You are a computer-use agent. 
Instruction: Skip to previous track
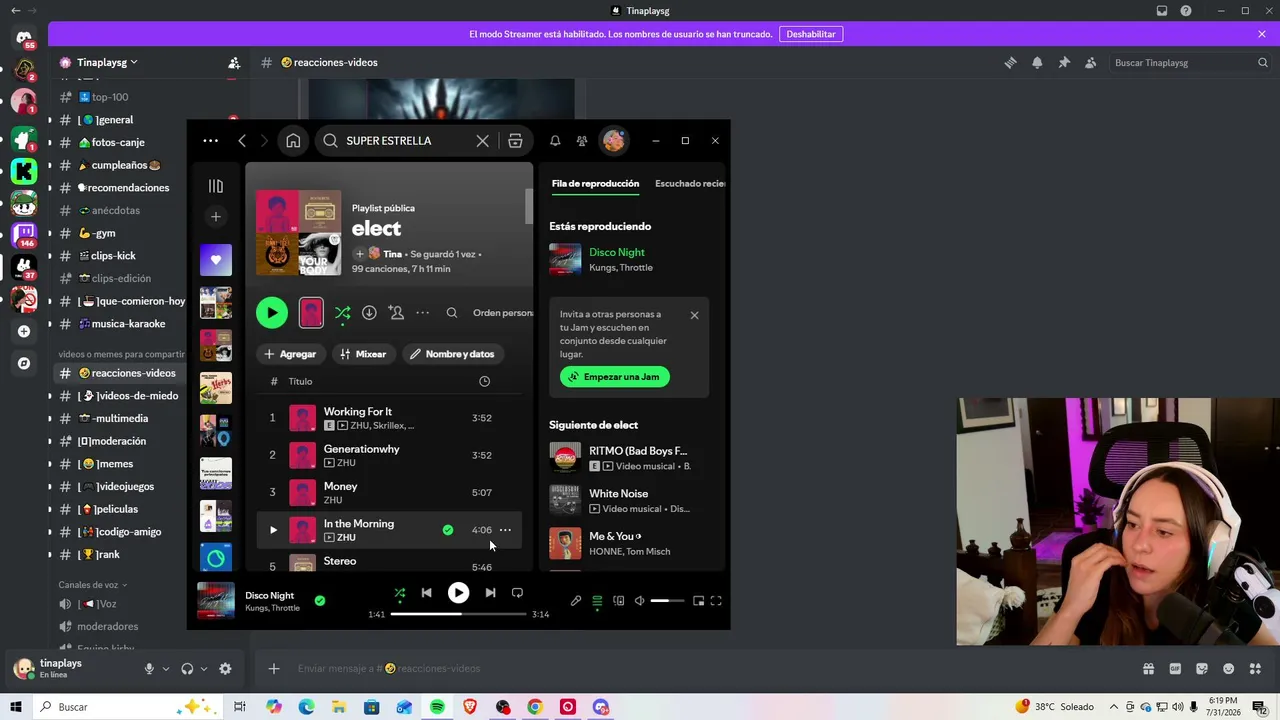click(427, 593)
